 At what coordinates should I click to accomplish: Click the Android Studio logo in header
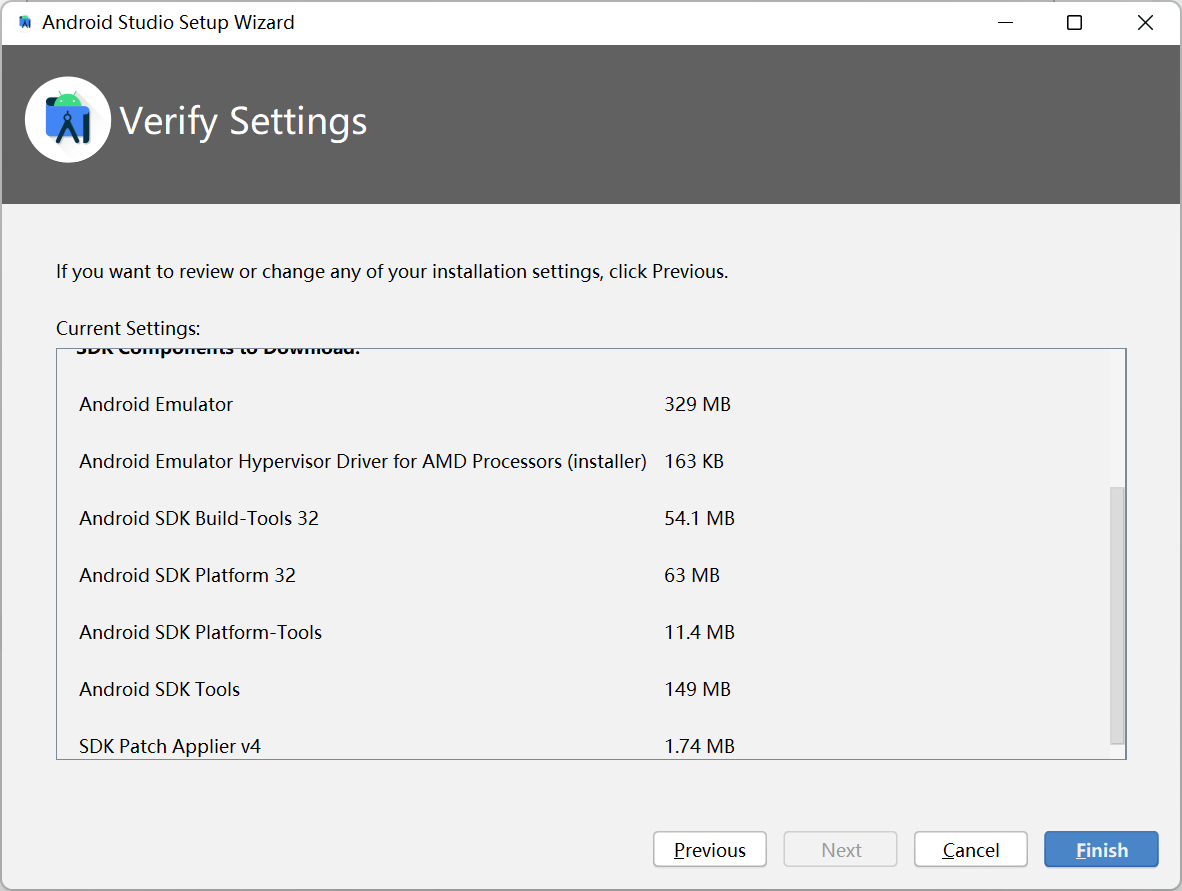[68, 120]
